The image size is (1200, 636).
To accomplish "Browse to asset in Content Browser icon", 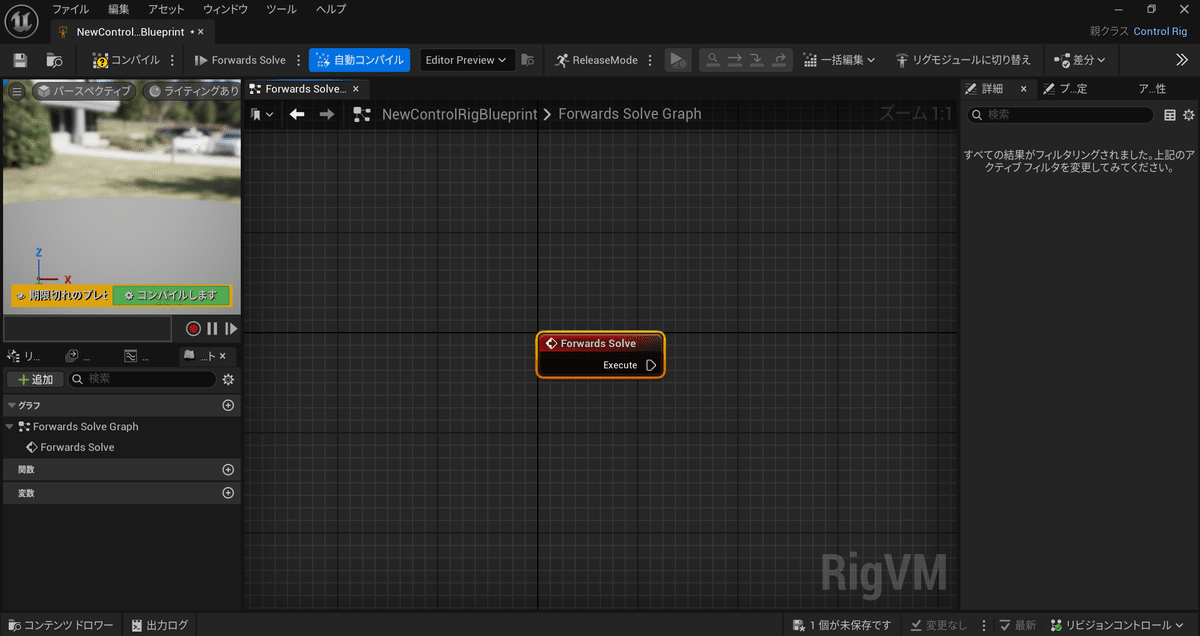I will coord(54,60).
